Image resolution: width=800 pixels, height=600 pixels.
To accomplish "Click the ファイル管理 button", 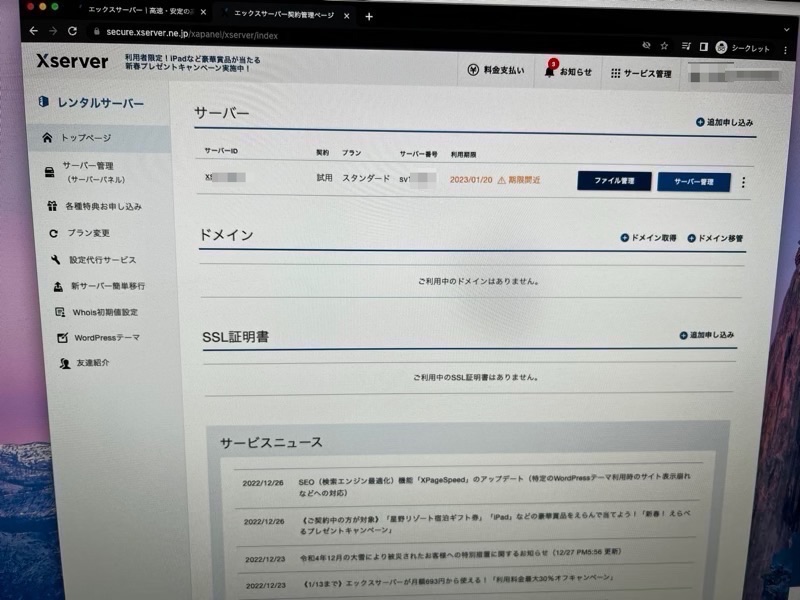I will tap(614, 181).
